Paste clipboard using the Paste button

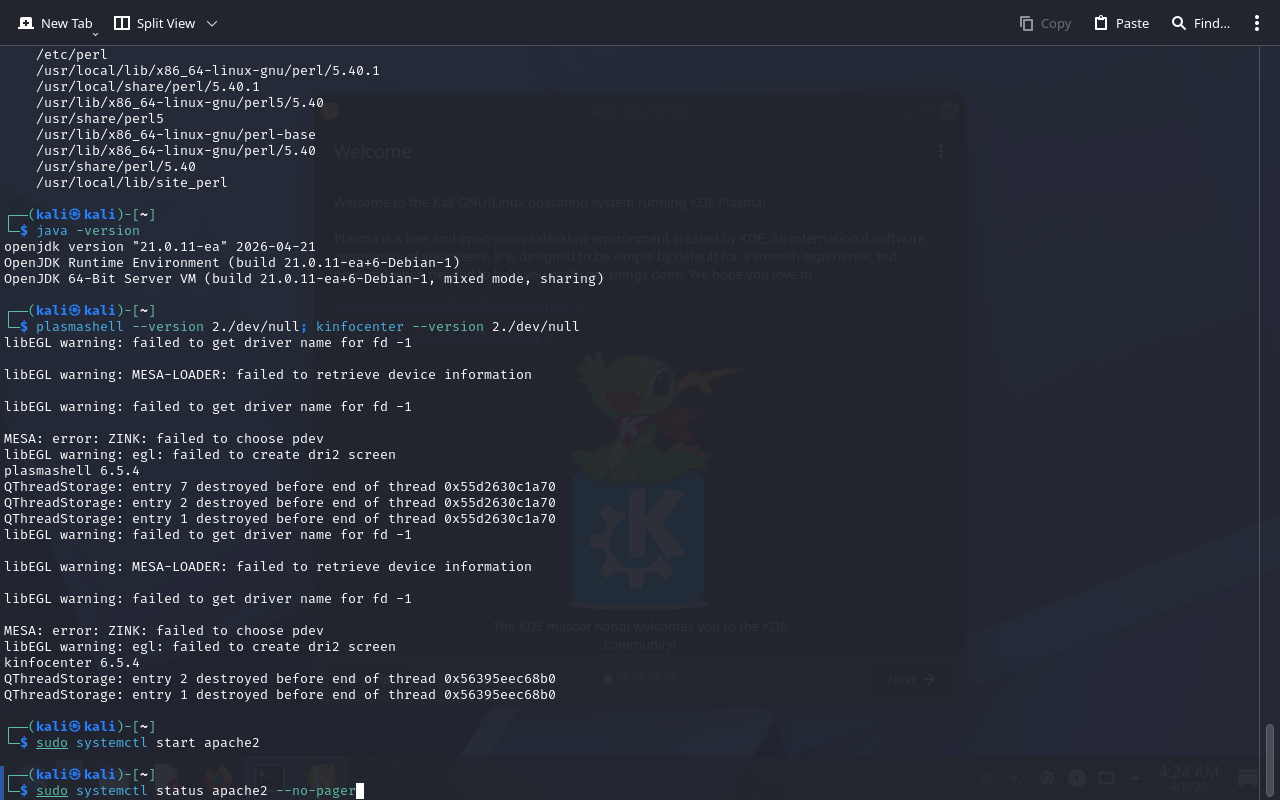pyautogui.click(x=1121, y=23)
